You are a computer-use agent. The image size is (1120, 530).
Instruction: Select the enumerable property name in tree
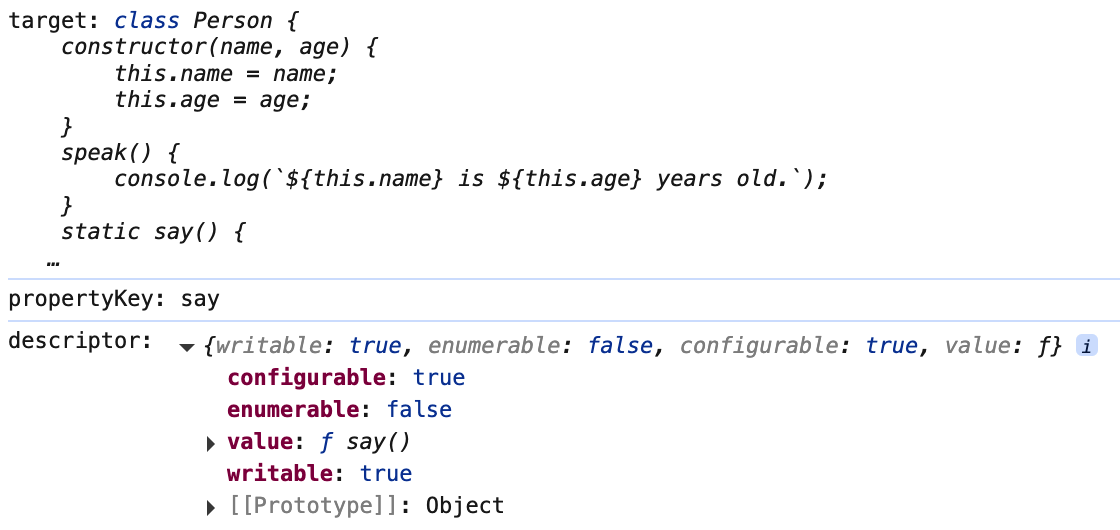(291, 410)
